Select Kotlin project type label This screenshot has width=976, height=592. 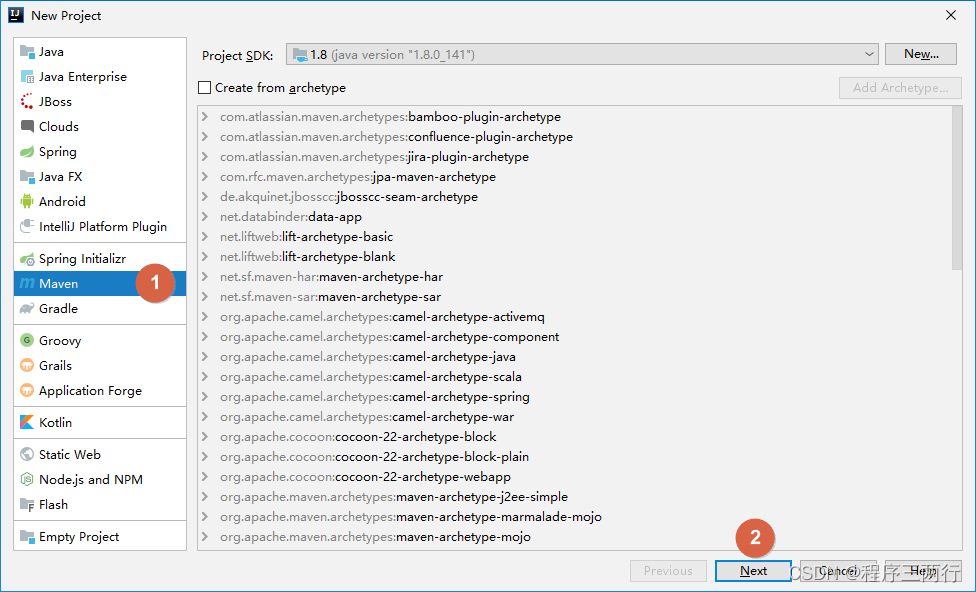55,422
